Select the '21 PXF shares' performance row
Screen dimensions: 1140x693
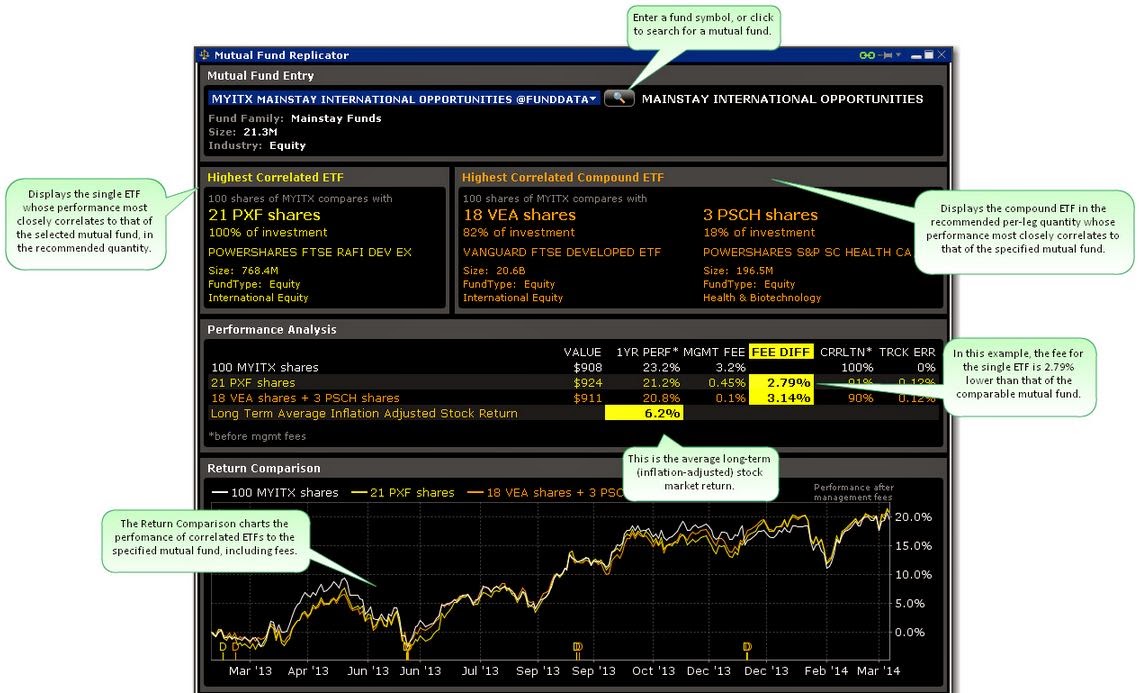tap(573, 382)
